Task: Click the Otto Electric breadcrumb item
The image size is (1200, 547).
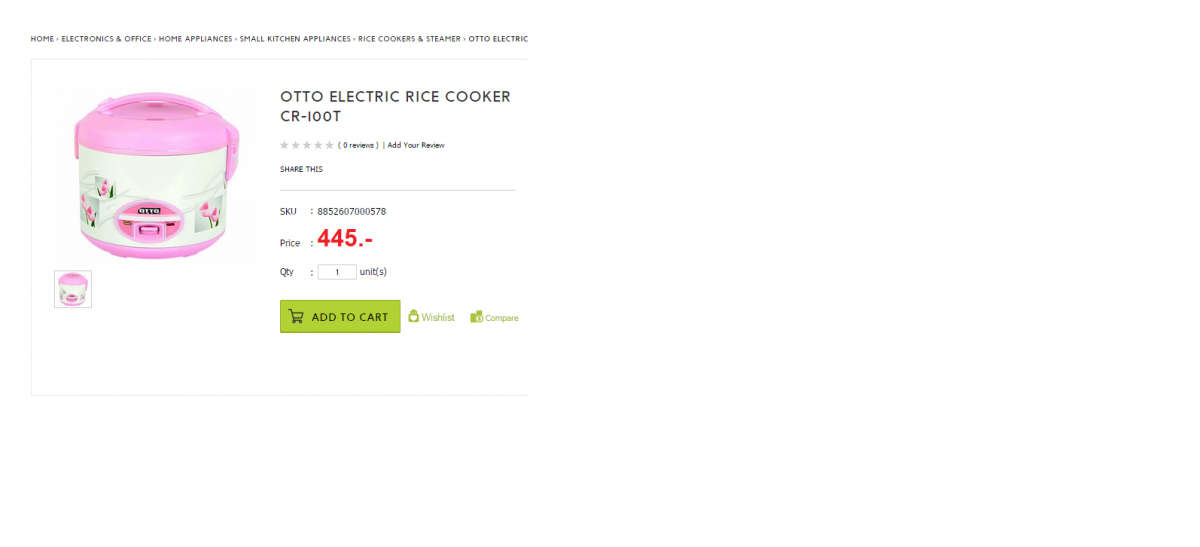Action: tap(498, 39)
